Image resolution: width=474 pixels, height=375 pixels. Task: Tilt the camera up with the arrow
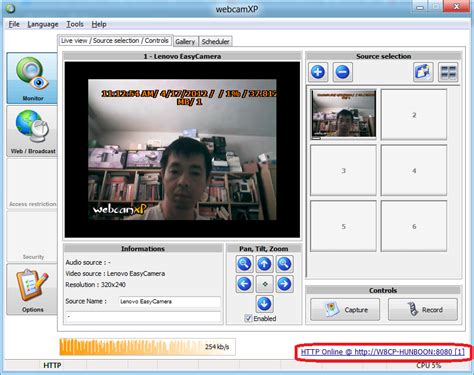264,264
